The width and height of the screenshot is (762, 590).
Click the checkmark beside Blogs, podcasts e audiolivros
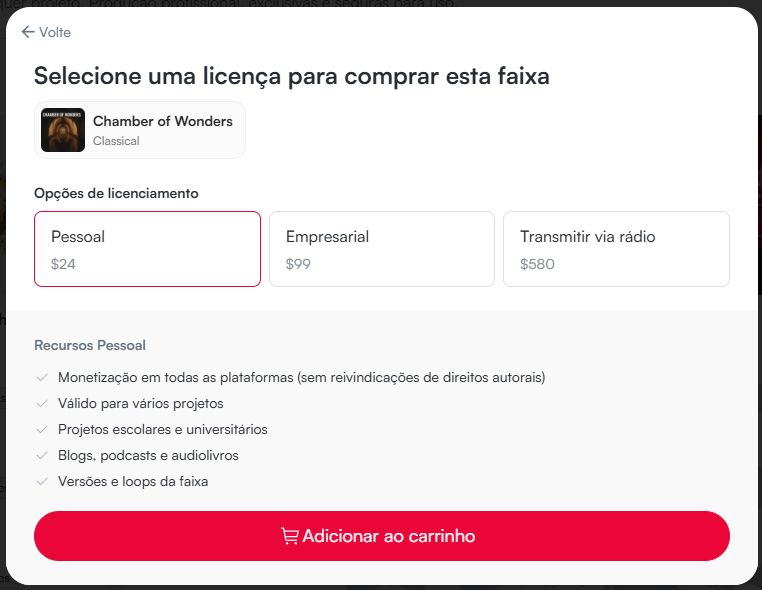click(41, 456)
